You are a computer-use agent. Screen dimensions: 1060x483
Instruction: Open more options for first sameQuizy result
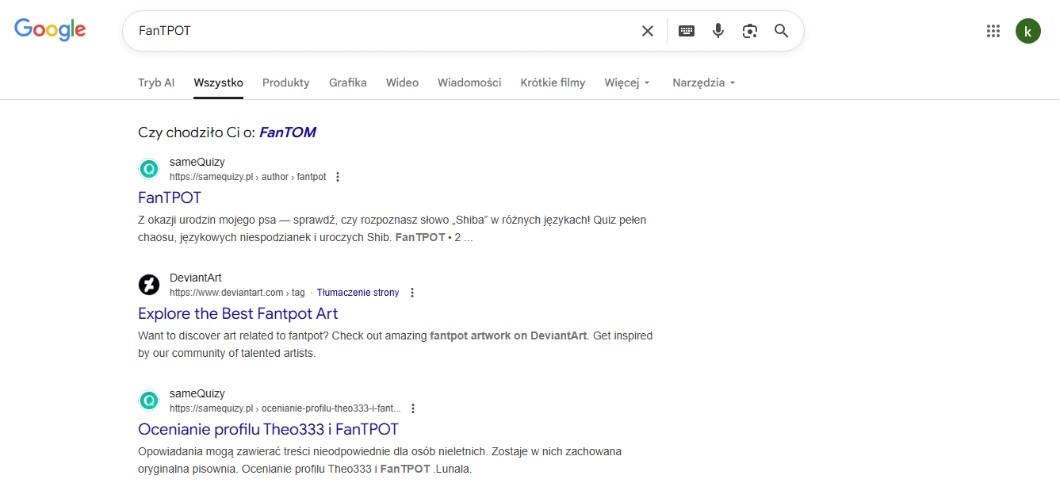(337, 177)
